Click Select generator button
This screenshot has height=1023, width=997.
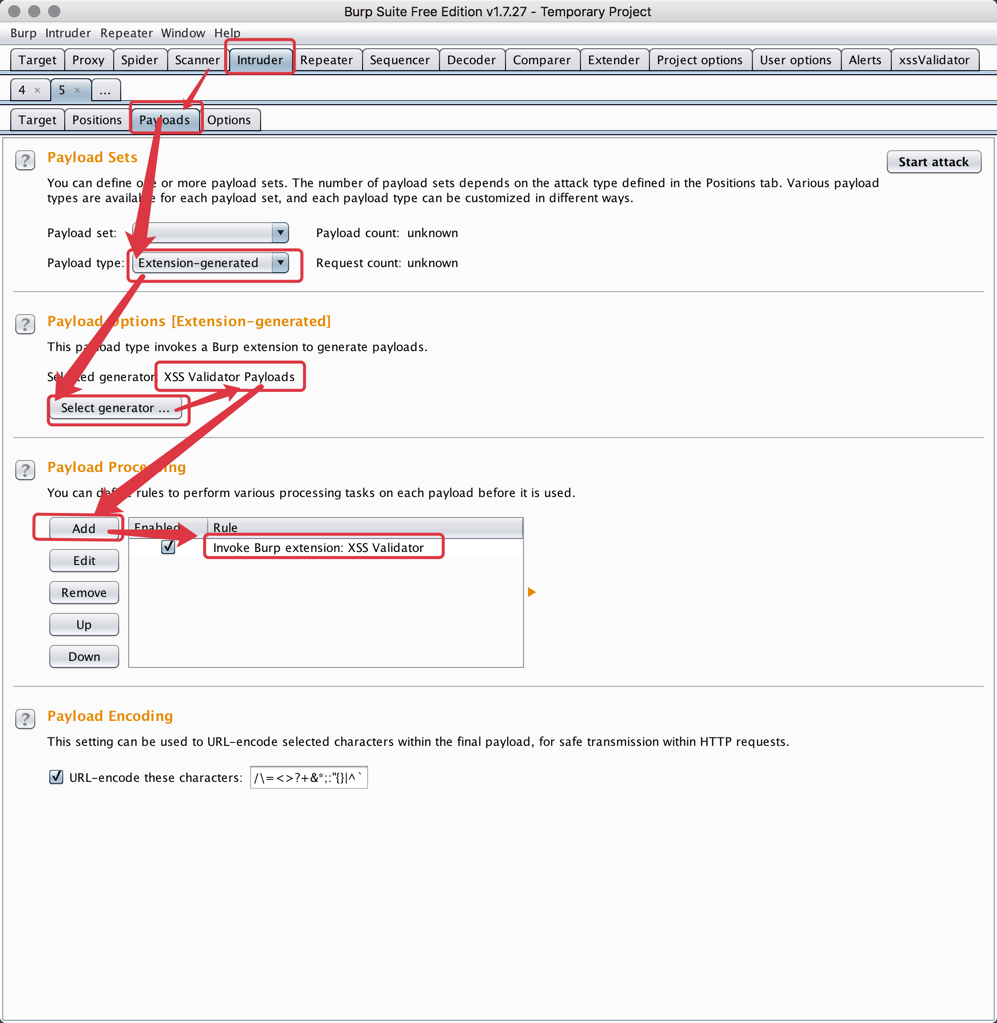[x=115, y=408]
